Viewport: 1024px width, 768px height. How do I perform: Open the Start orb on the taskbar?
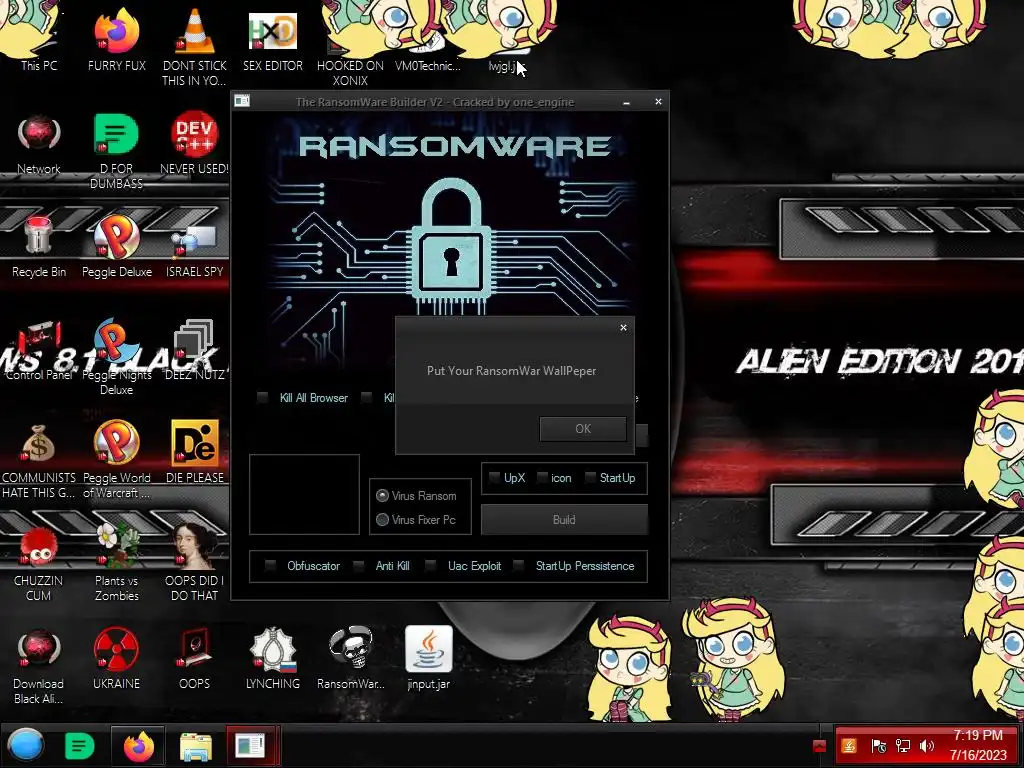click(26, 745)
